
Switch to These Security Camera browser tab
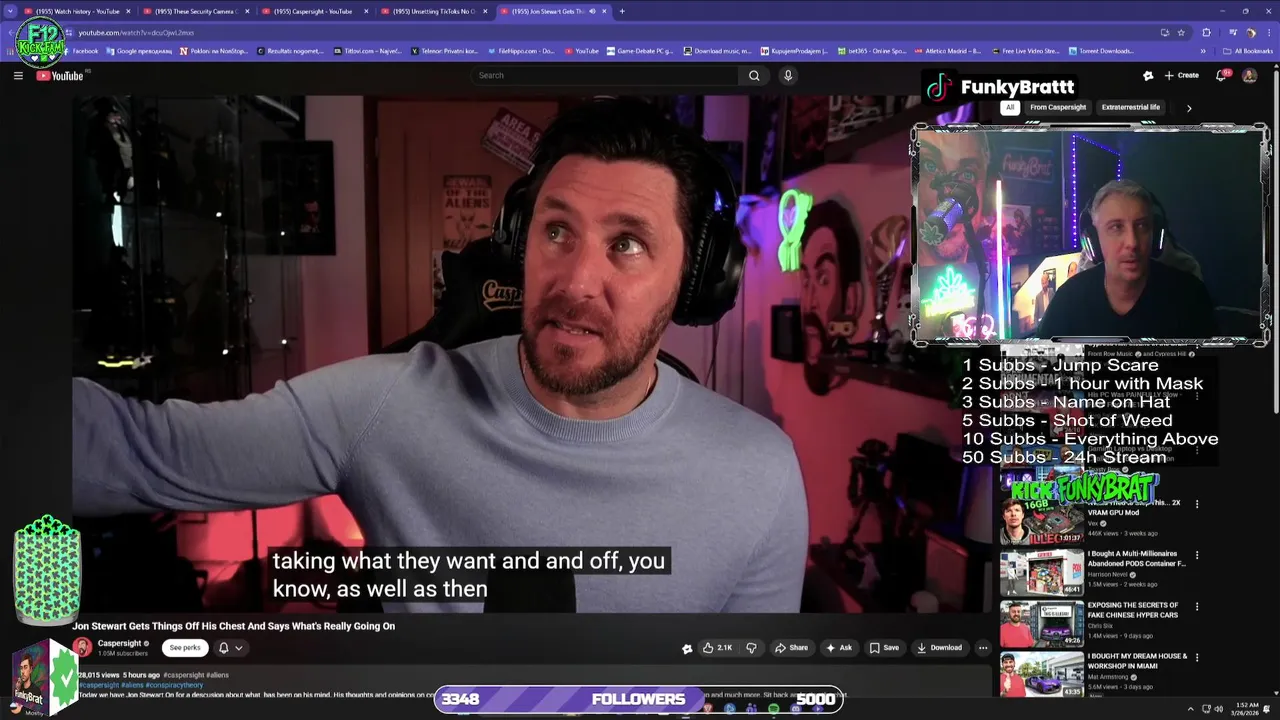coord(195,11)
